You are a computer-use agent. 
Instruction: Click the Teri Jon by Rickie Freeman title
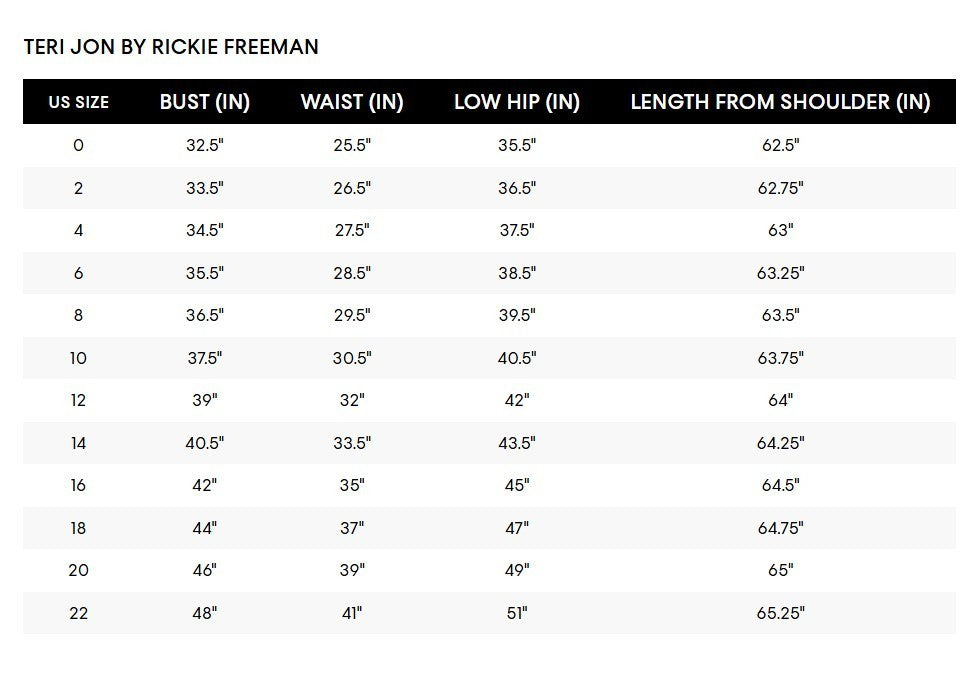(x=171, y=47)
